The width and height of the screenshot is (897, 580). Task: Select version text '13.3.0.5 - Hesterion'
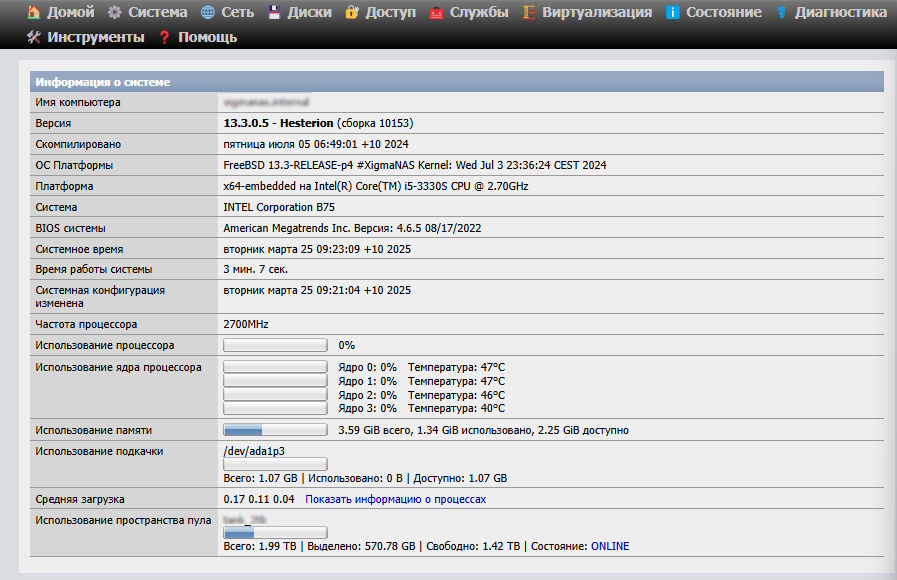(x=278, y=123)
